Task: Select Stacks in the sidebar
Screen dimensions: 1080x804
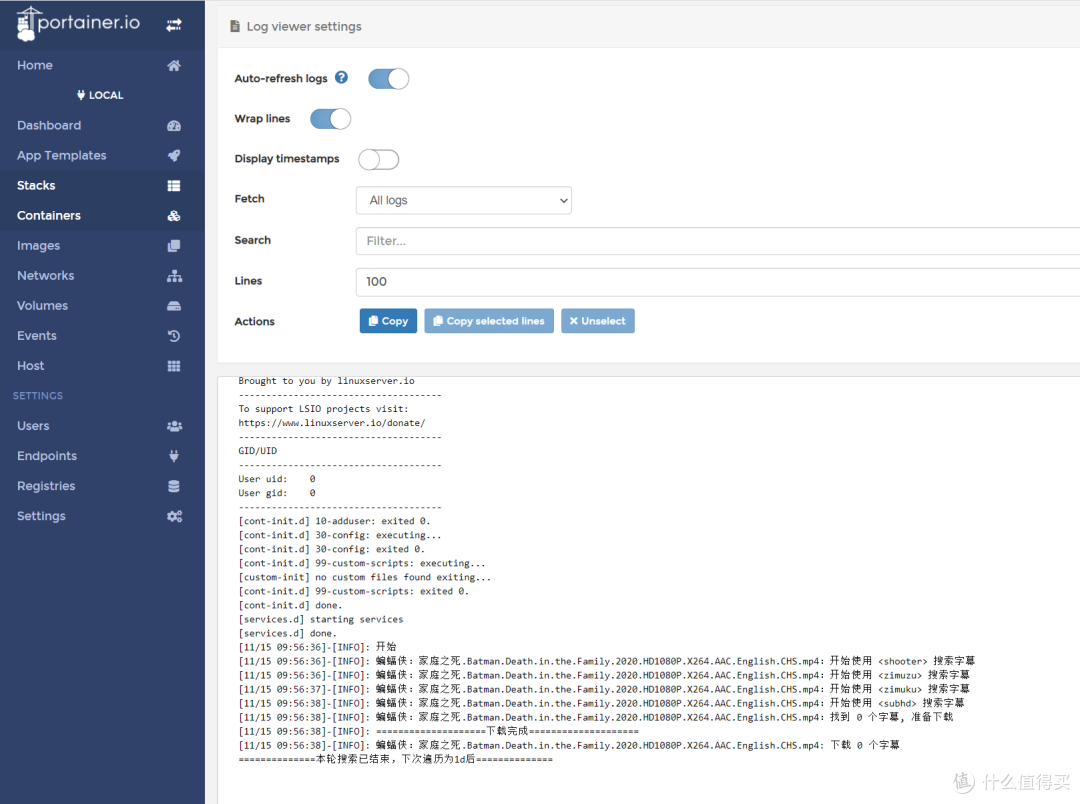Action: [102, 185]
